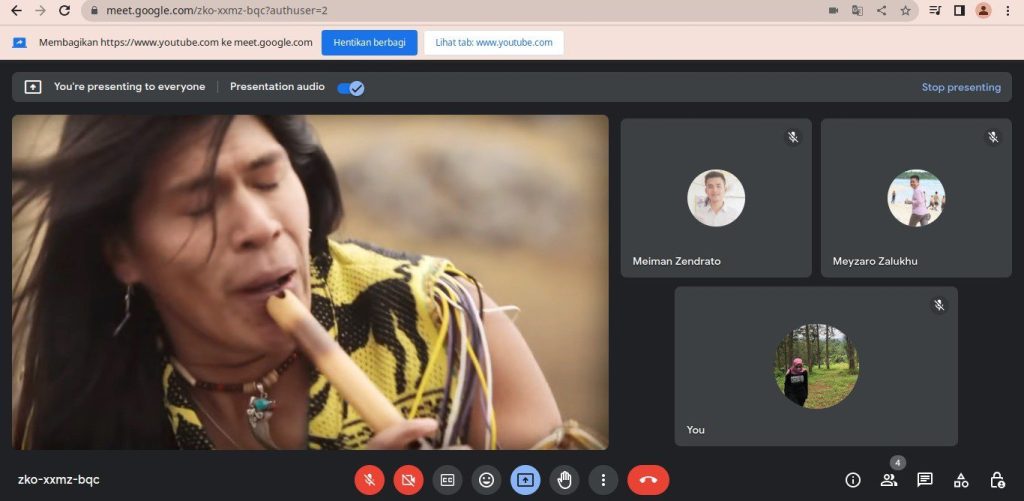This screenshot has height=501, width=1024.
Task: Click the Meyzaro Zalukhu name label
Action: (x=875, y=261)
